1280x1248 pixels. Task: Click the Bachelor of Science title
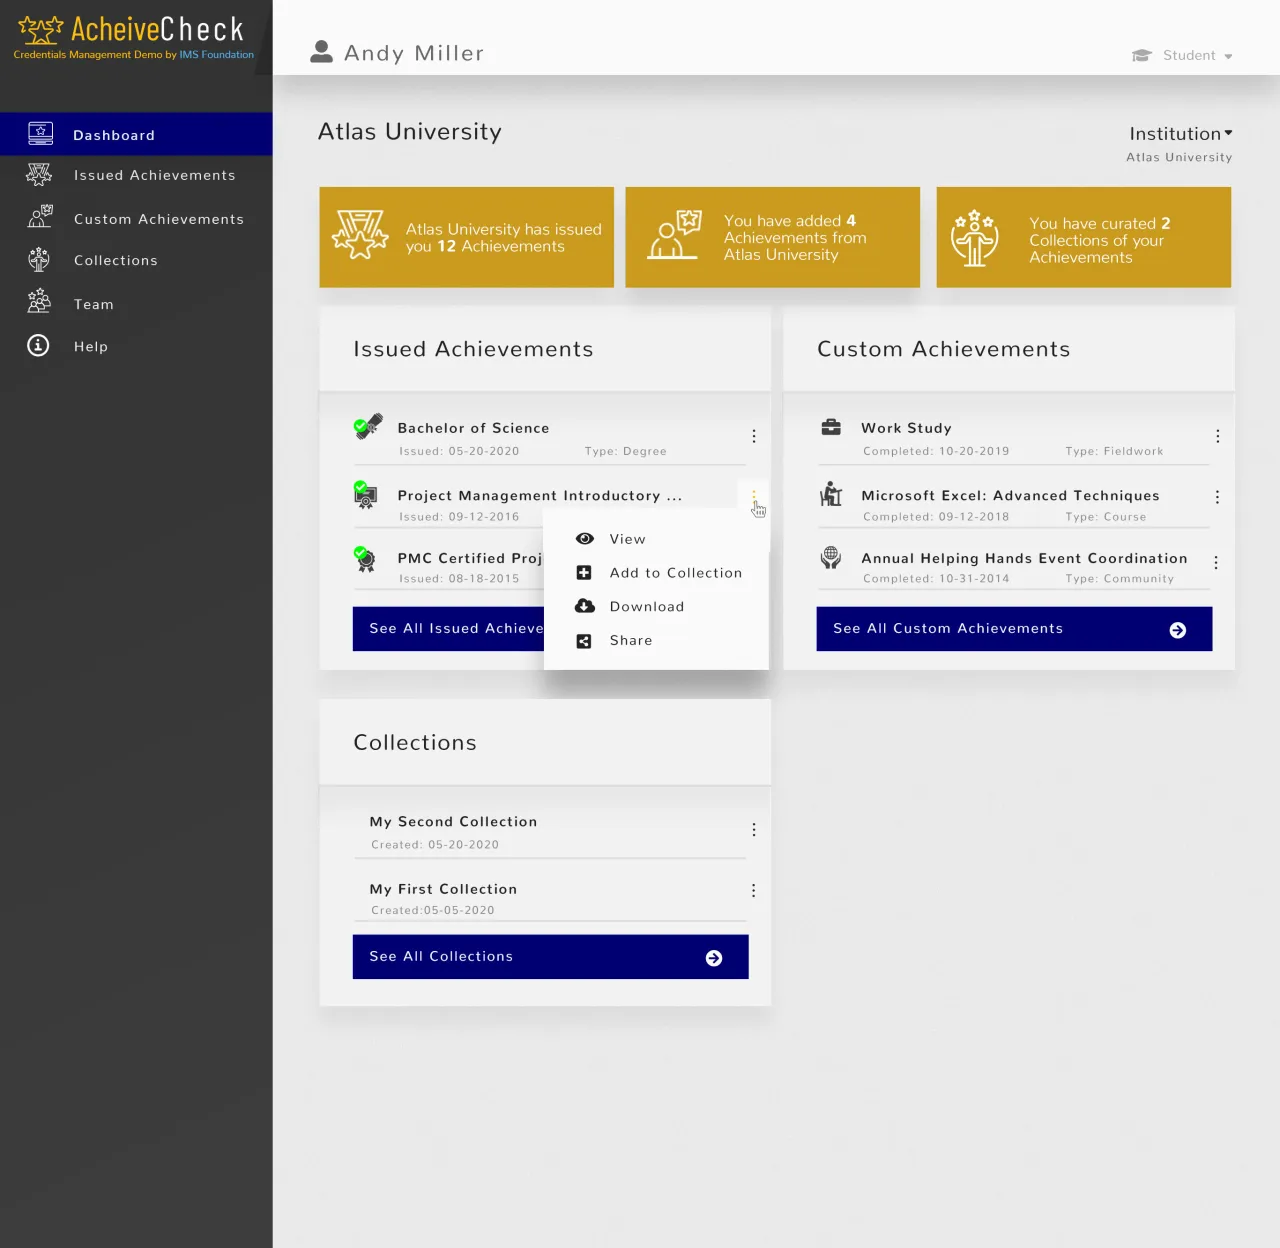pyautogui.click(x=473, y=427)
